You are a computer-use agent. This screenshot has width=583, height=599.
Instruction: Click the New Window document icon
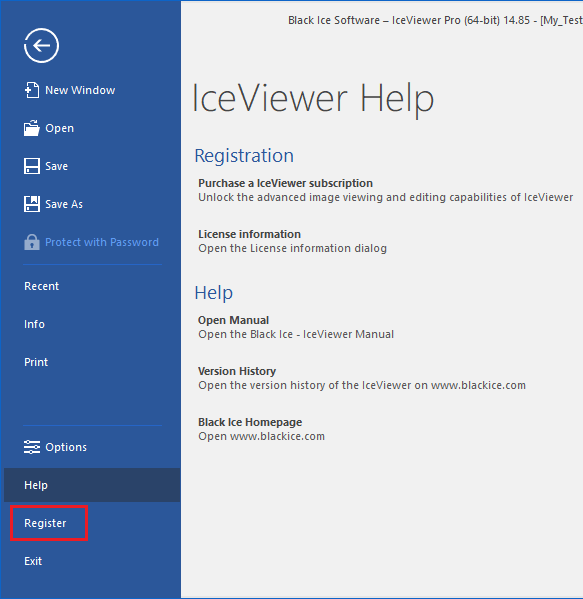pyautogui.click(x=32, y=90)
